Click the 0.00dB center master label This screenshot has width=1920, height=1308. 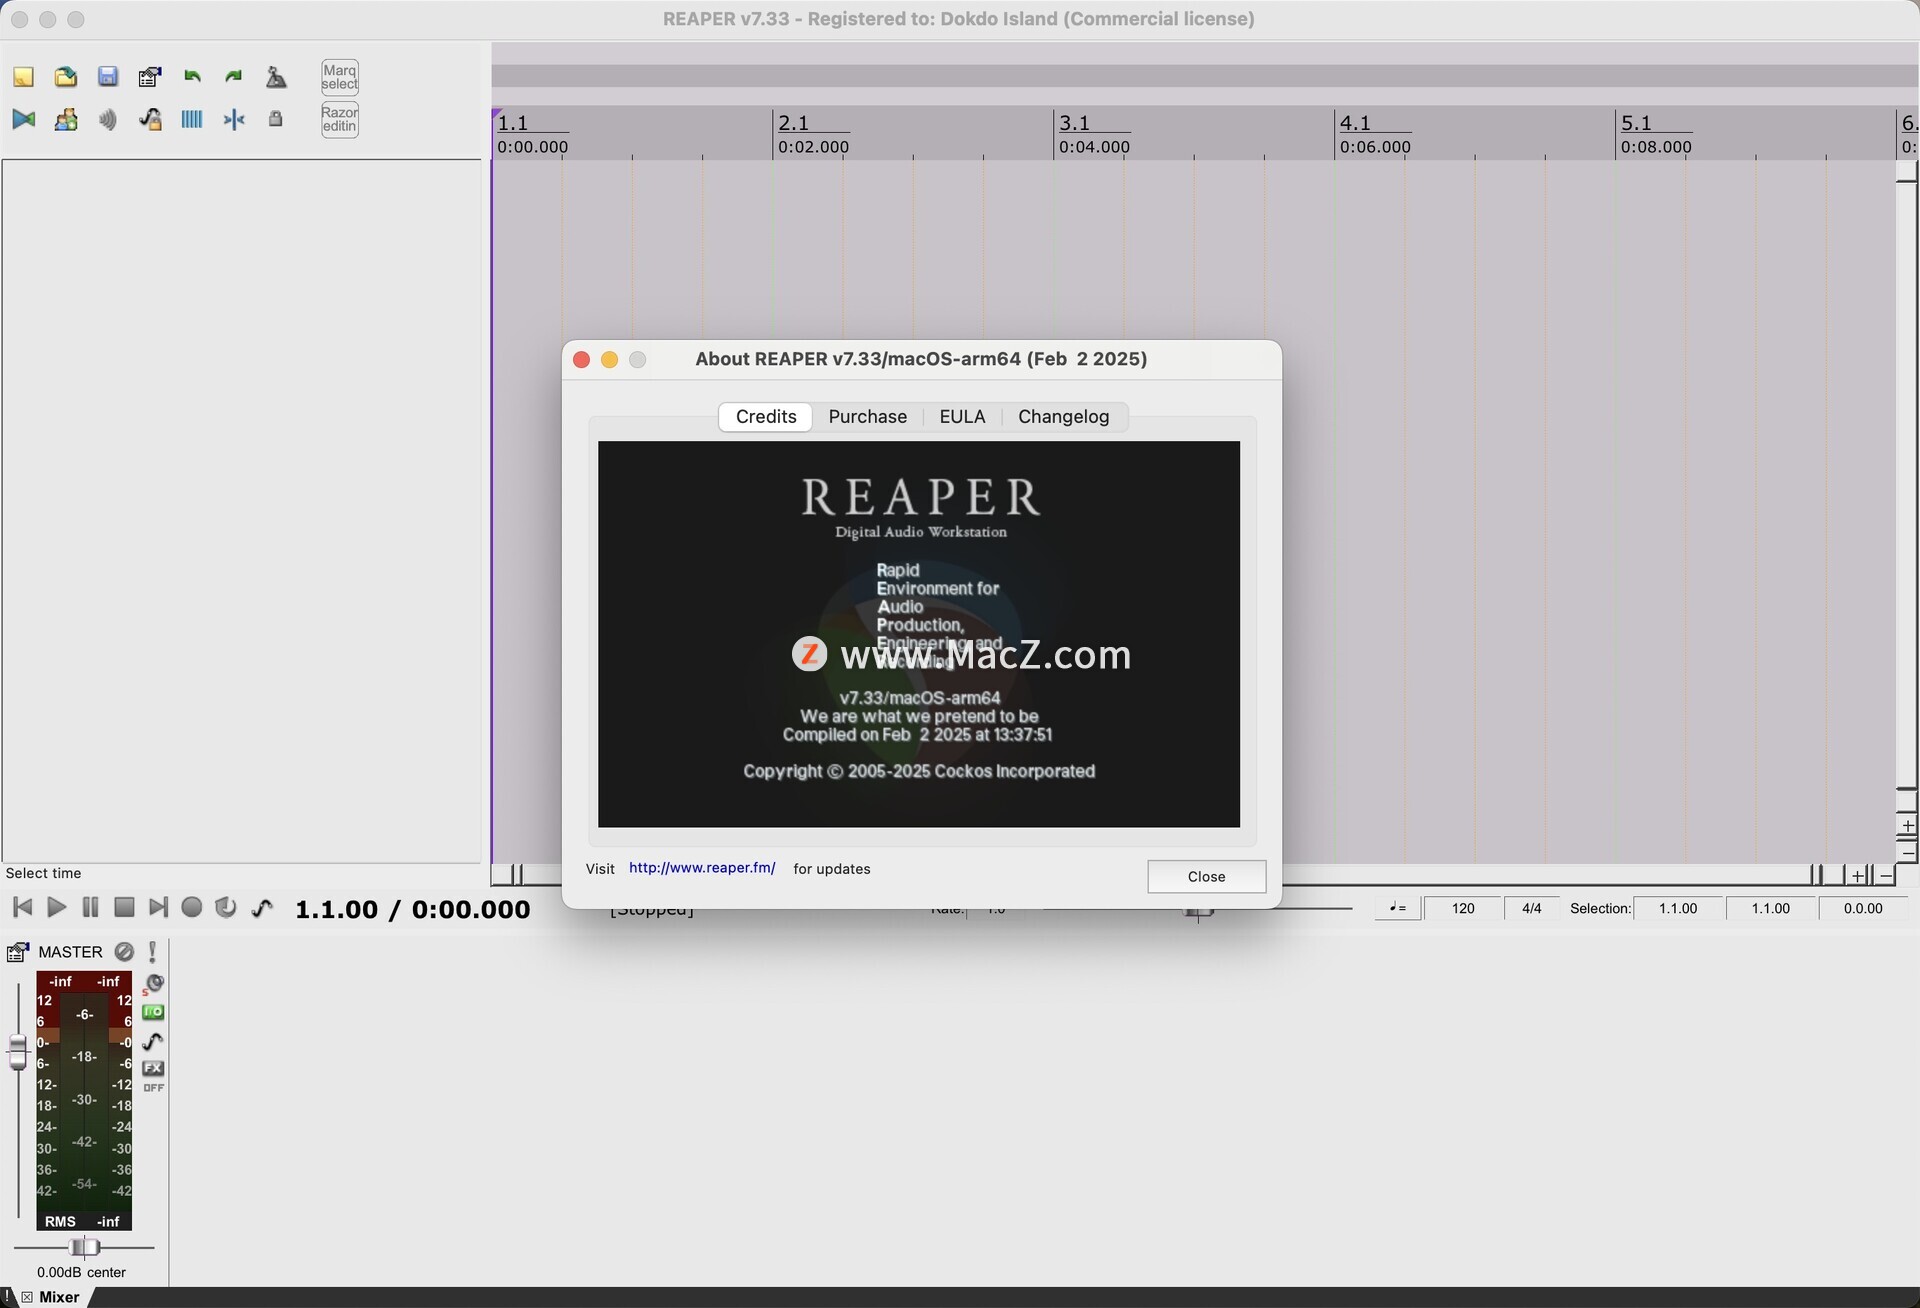click(81, 1273)
